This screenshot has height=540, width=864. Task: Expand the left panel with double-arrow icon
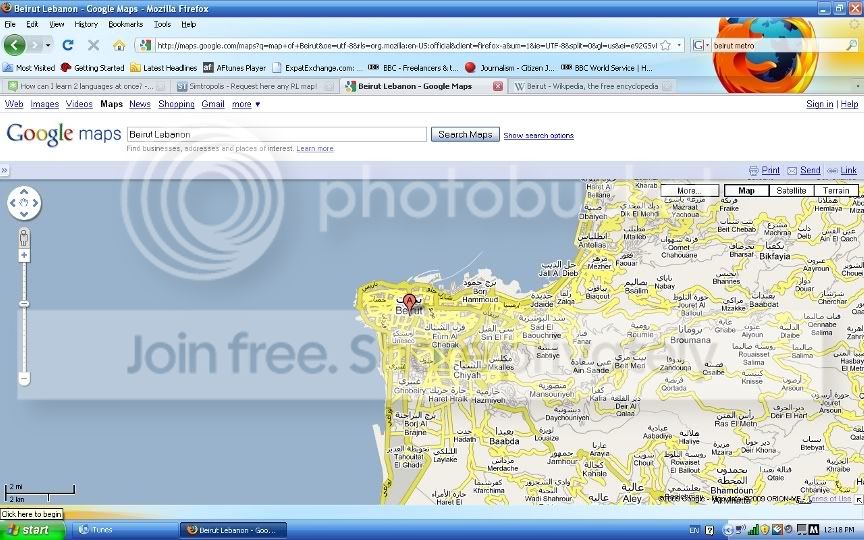tap(4, 170)
